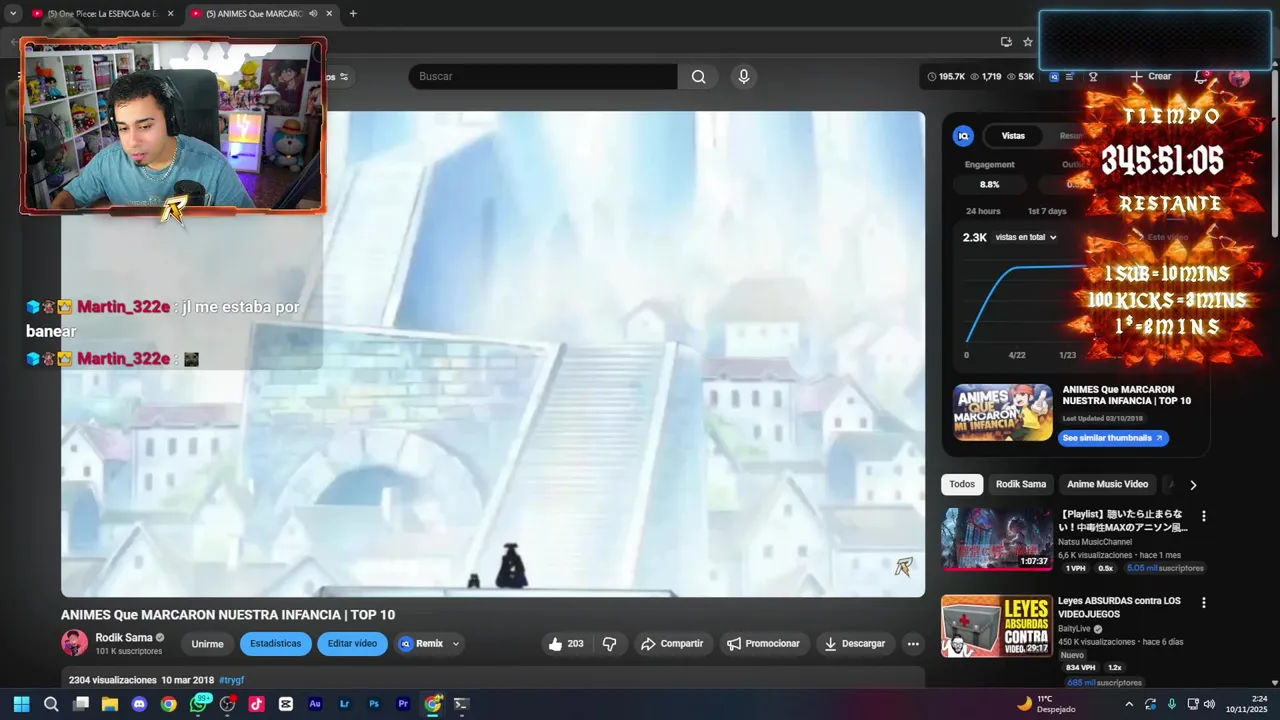This screenshot has width=1280, height=720.
Task: Open Discord from the taskbar
Action: 139,704
